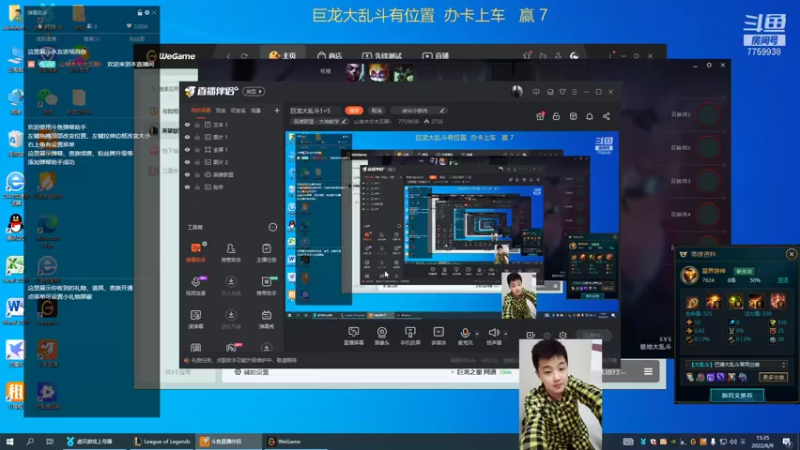Viewport: 800px width, 450px height.
Task: Open the game lobby hamburger list menu
Action: coord(648,371)
